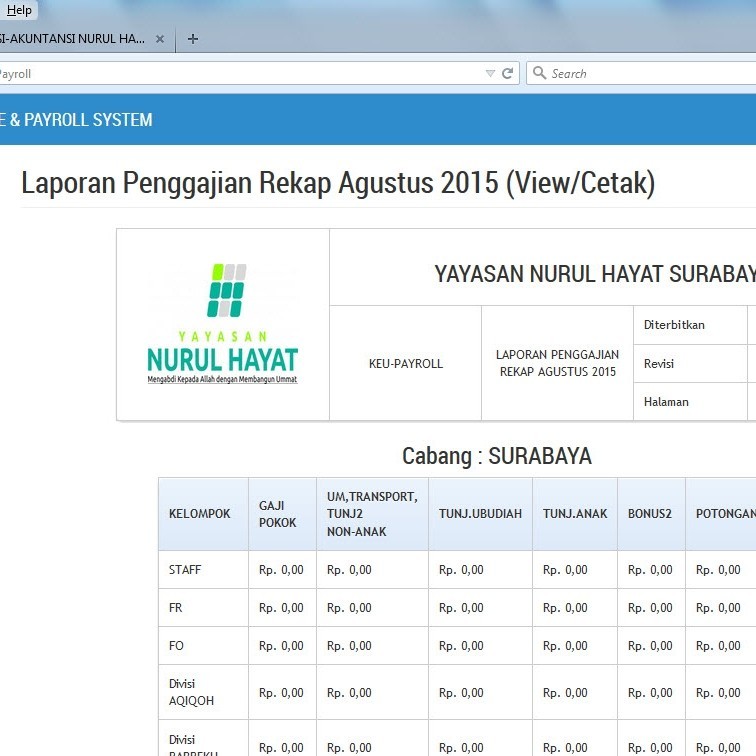Image resolution: width=756 pixels, height=756 pixels.
Task: Click FO row Tunj.Anak value
Action: coord(565,646)
